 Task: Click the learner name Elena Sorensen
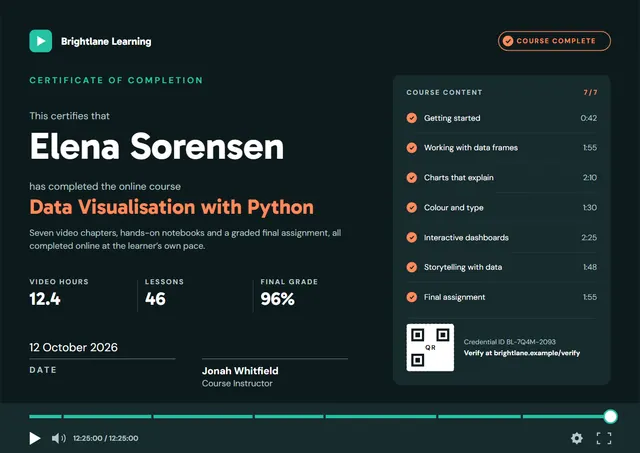click(x=157, y=147)
